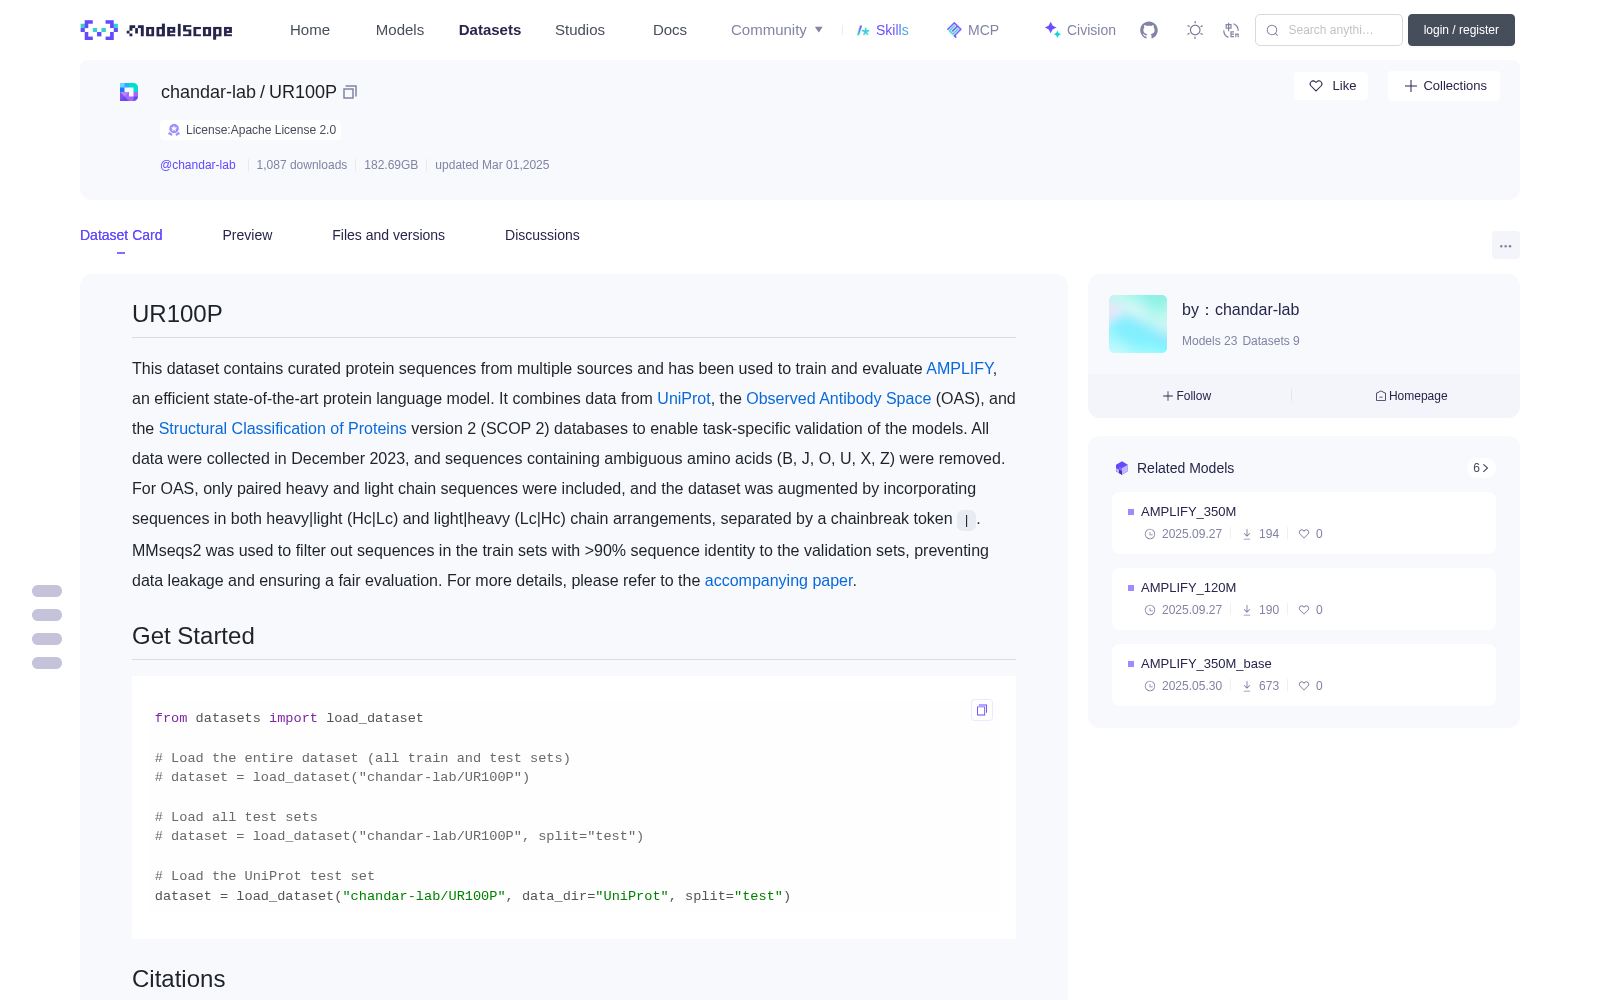Viewport: 1600px width, 1000px height.
Task: Click the Civision star icon
Action: [x=1052, y=30]
